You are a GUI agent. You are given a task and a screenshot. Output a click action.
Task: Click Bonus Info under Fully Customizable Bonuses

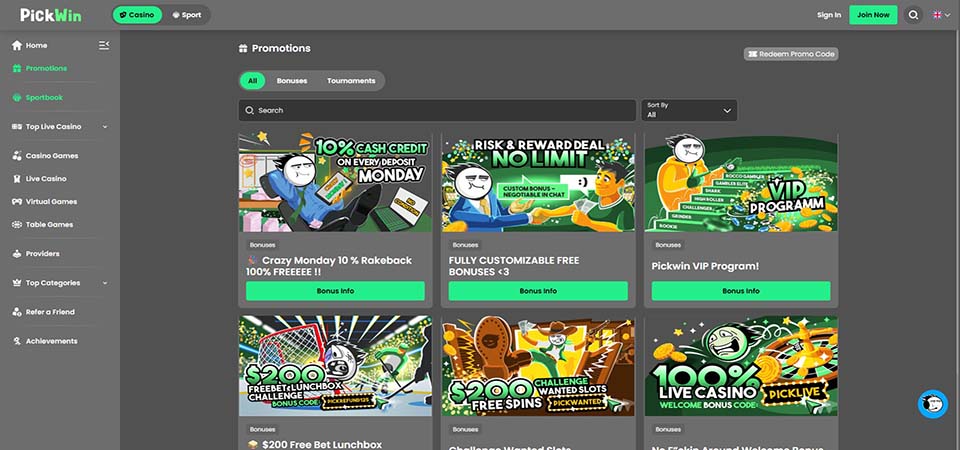point(538,291)
